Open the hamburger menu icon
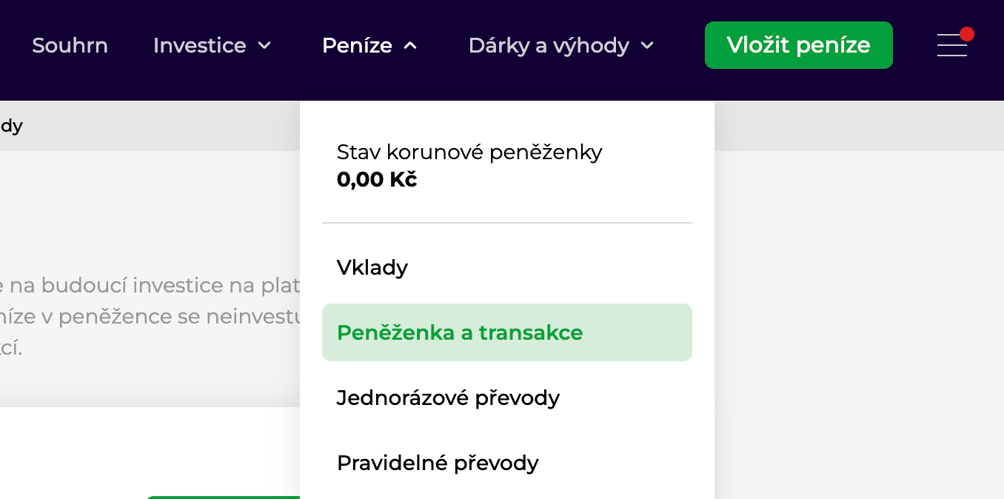 952,45
